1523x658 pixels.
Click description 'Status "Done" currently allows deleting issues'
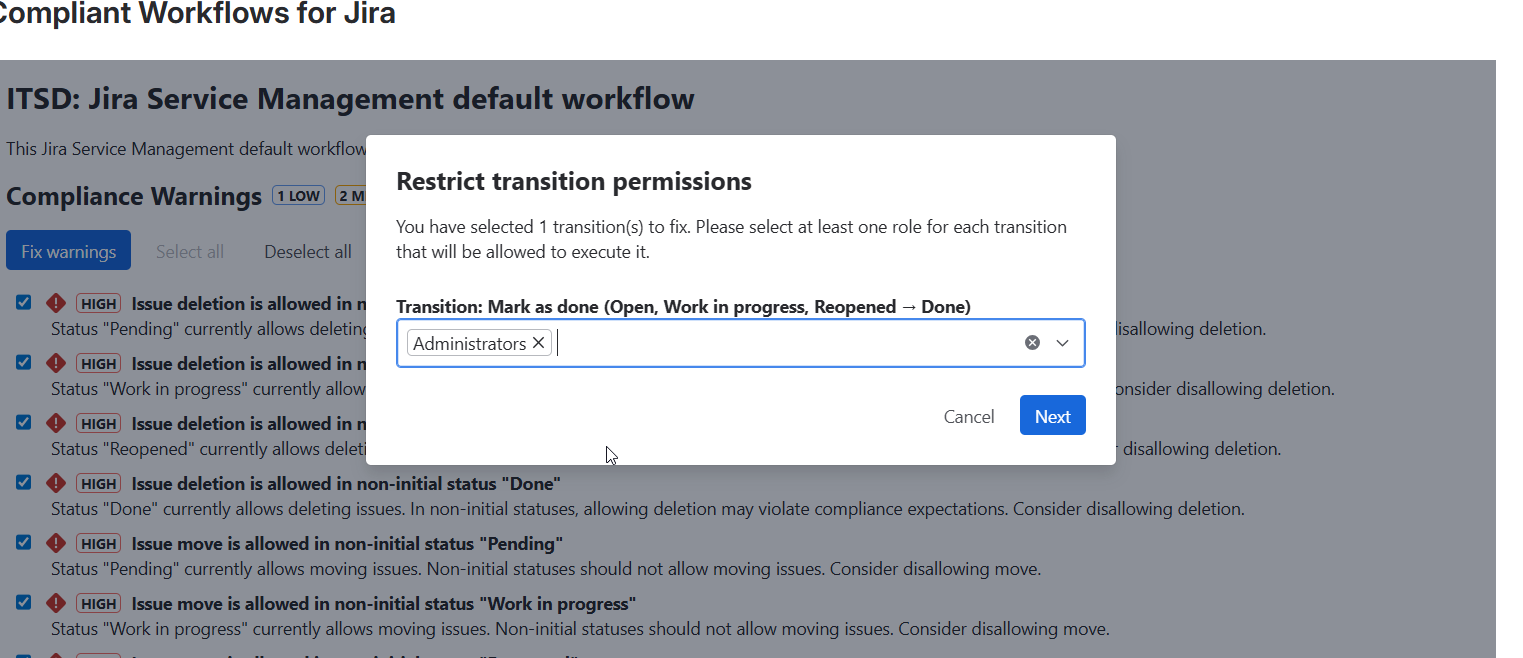(648, 509)
